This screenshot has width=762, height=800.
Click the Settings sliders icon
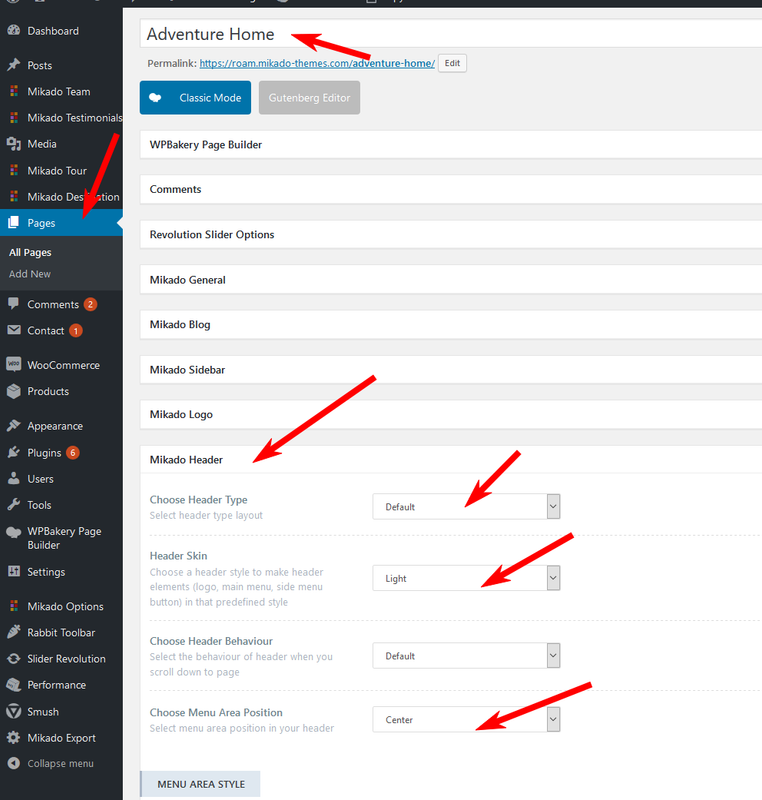coord(14,571)
